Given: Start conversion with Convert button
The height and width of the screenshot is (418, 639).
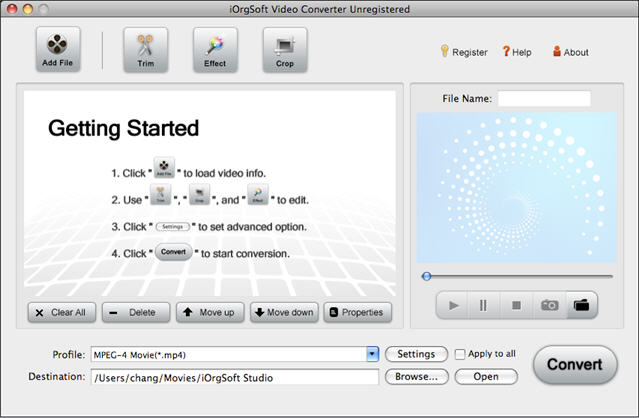Looking at the screenshot, I should [x=575, y=365].
